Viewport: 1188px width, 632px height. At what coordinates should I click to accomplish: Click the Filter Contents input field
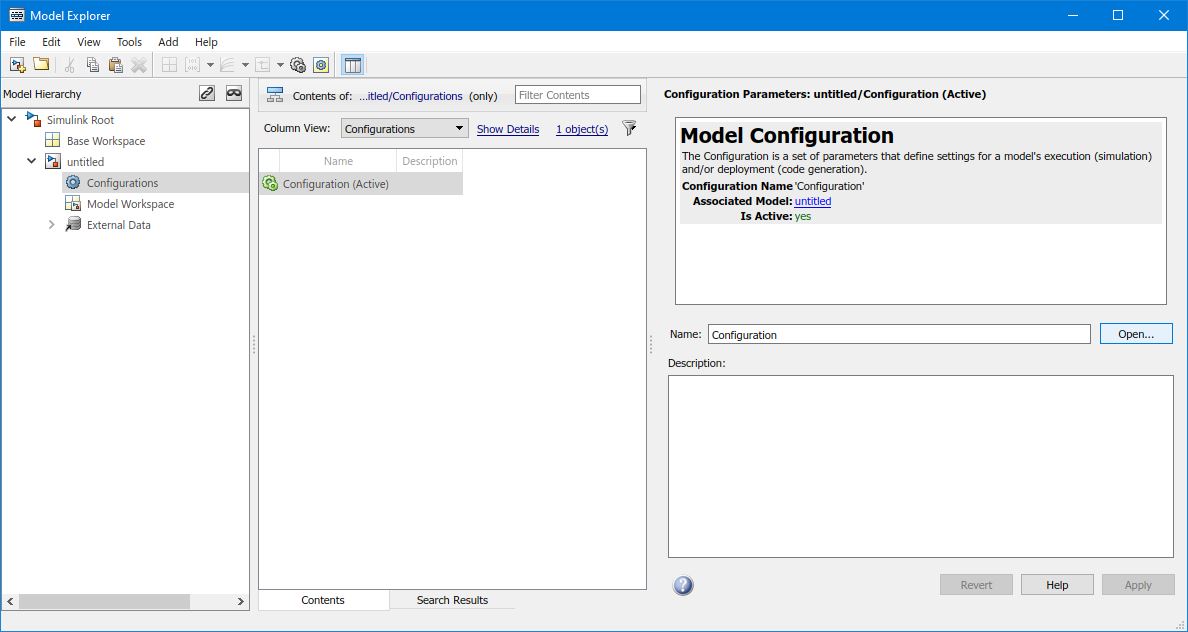[x=578, y=95]
